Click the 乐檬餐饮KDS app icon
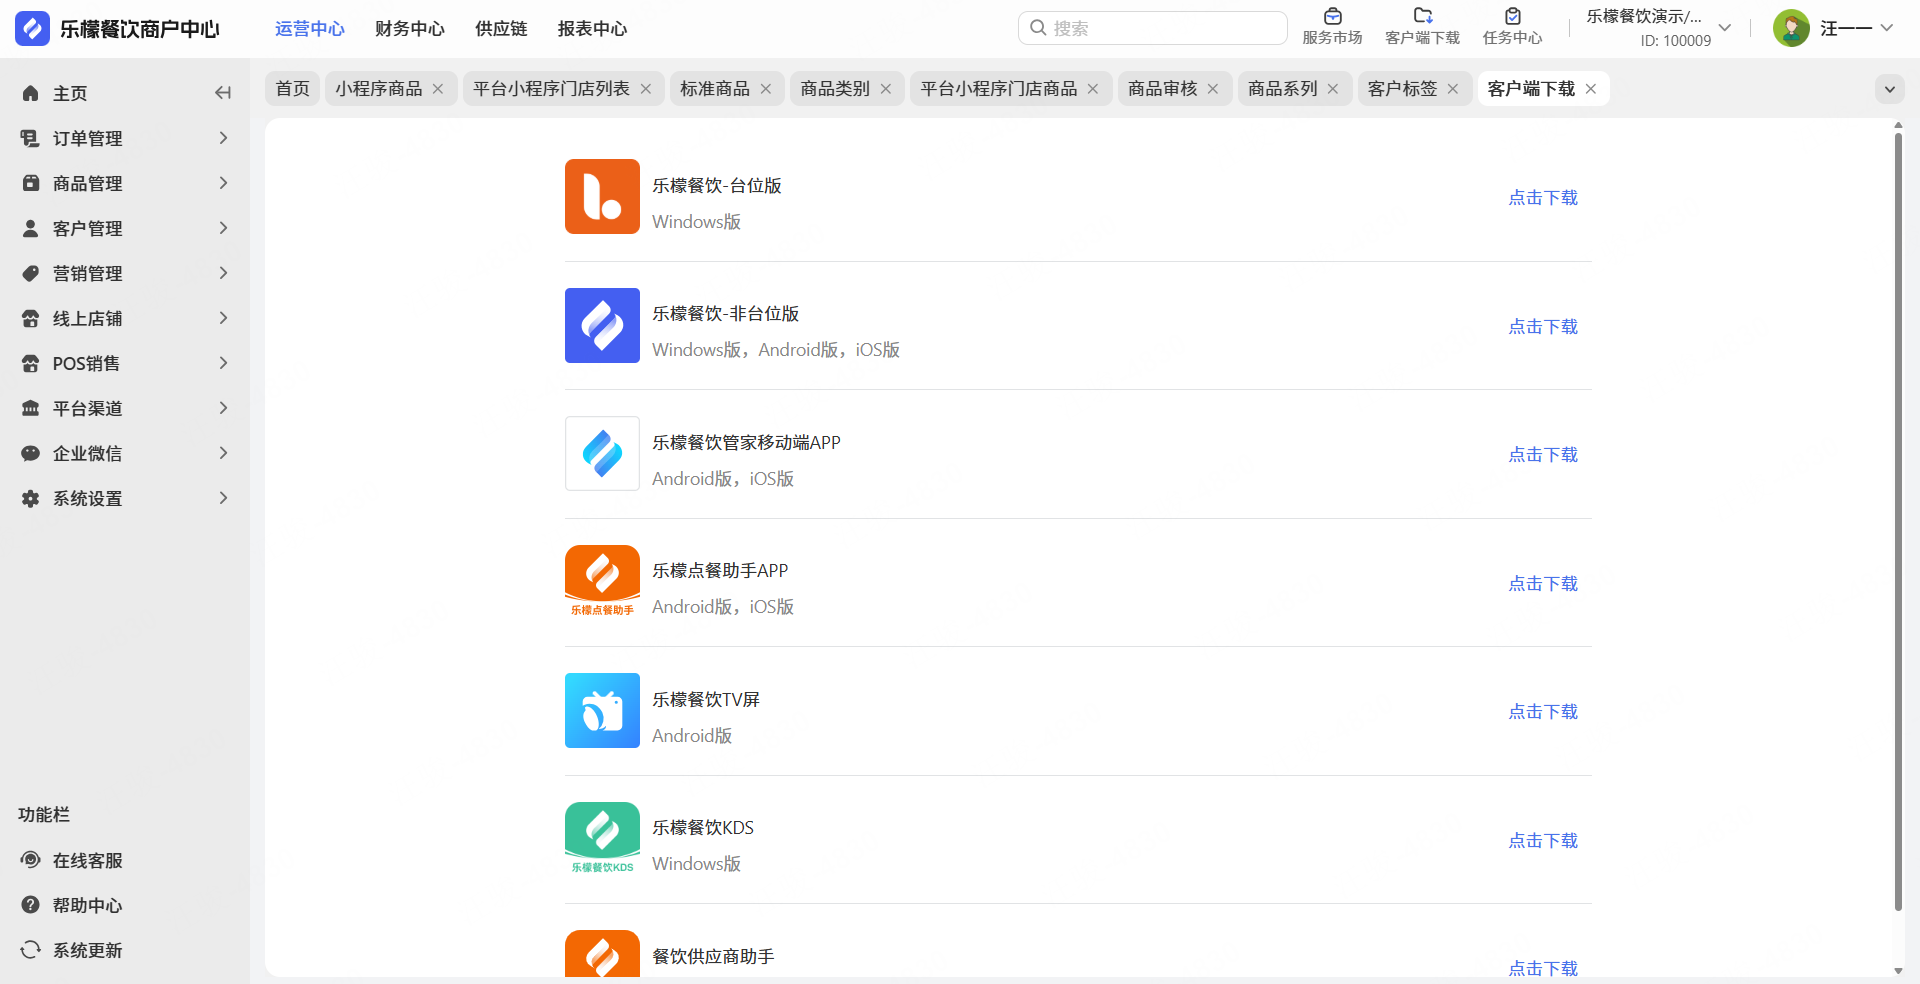 pyautogui.click(x=602, y=839)
